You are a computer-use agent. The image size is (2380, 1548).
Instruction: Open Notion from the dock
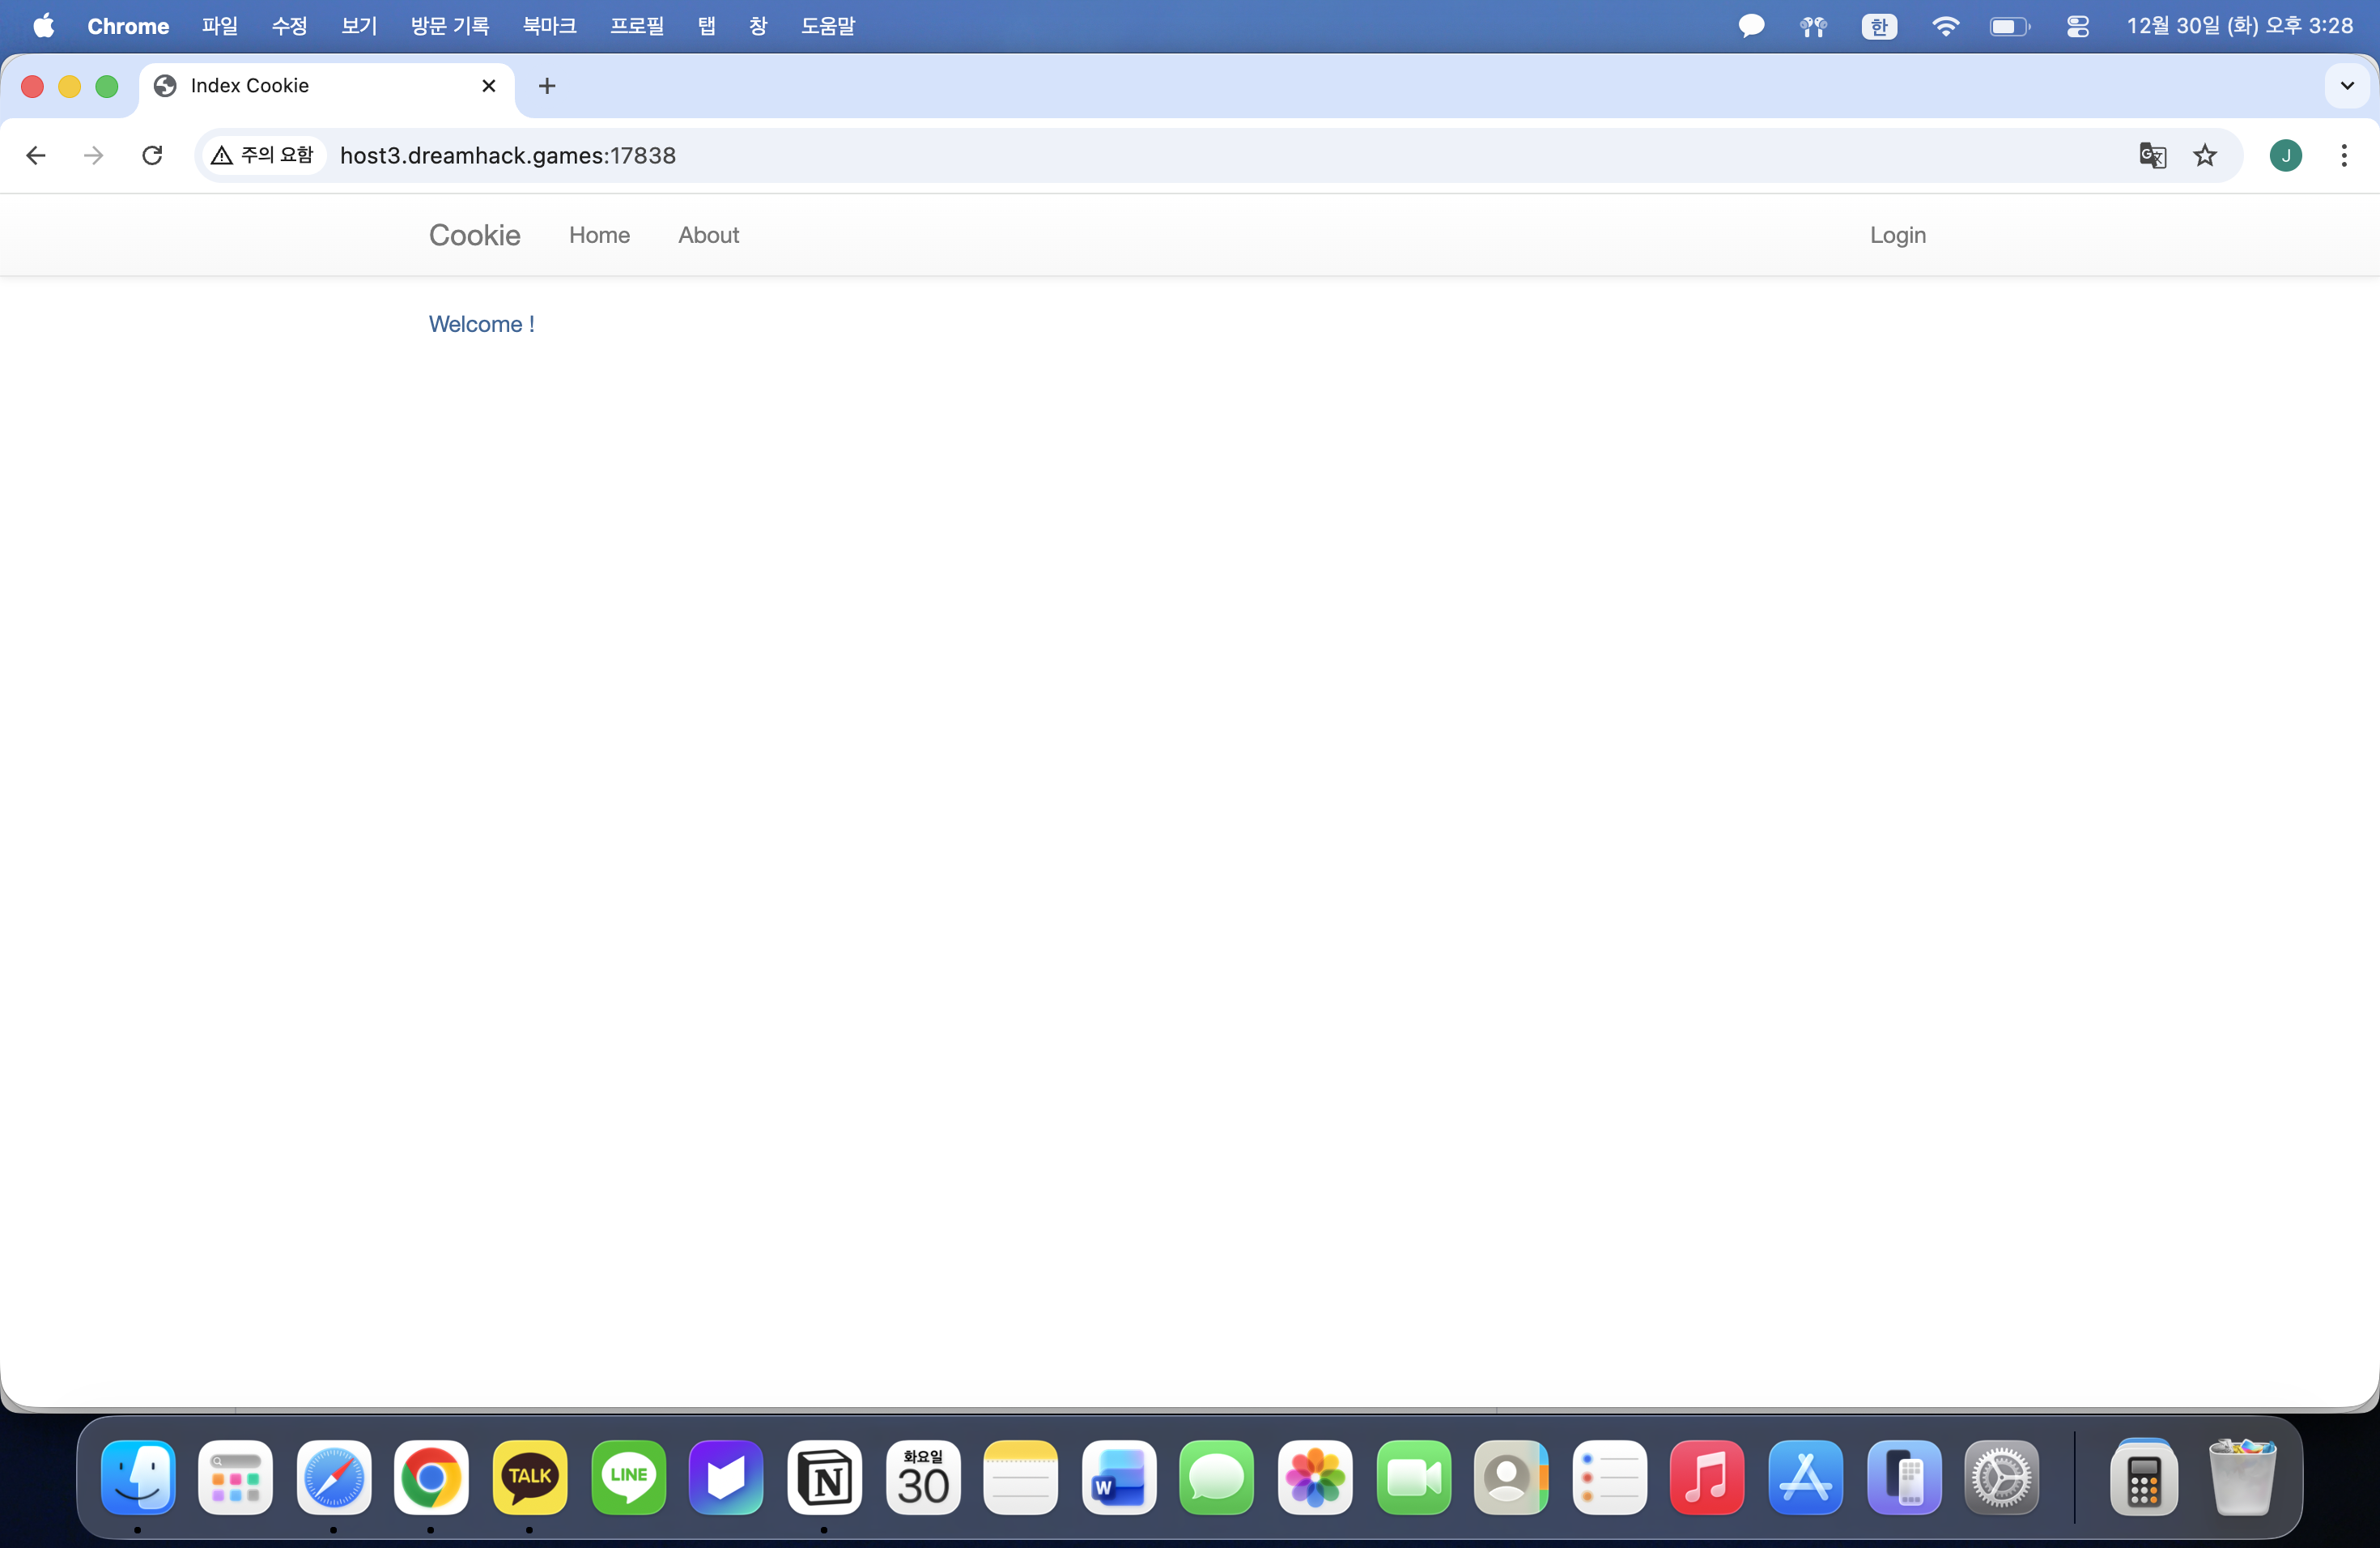click(x=824, y=1477)
